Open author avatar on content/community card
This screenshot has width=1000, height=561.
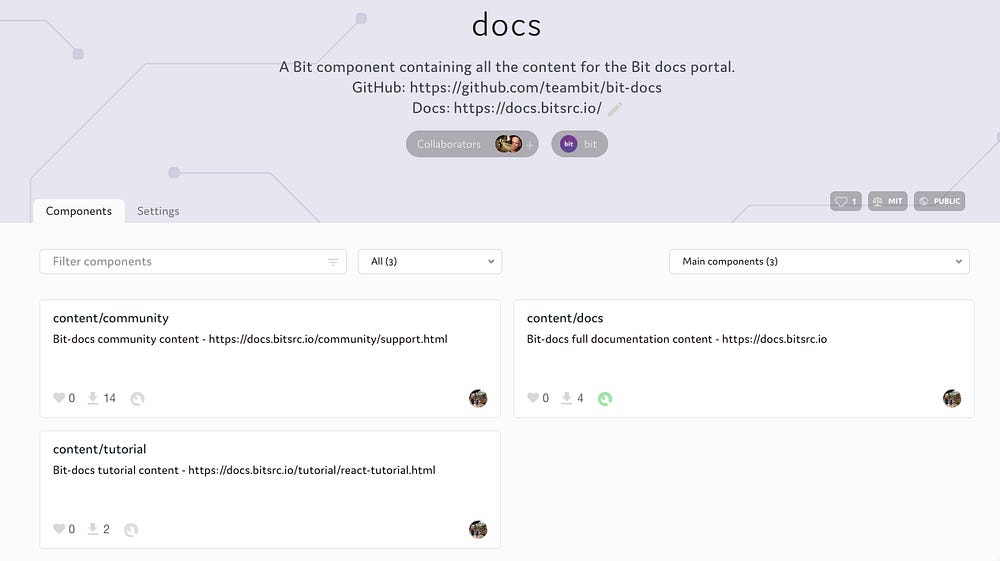(x=478, y=398)
